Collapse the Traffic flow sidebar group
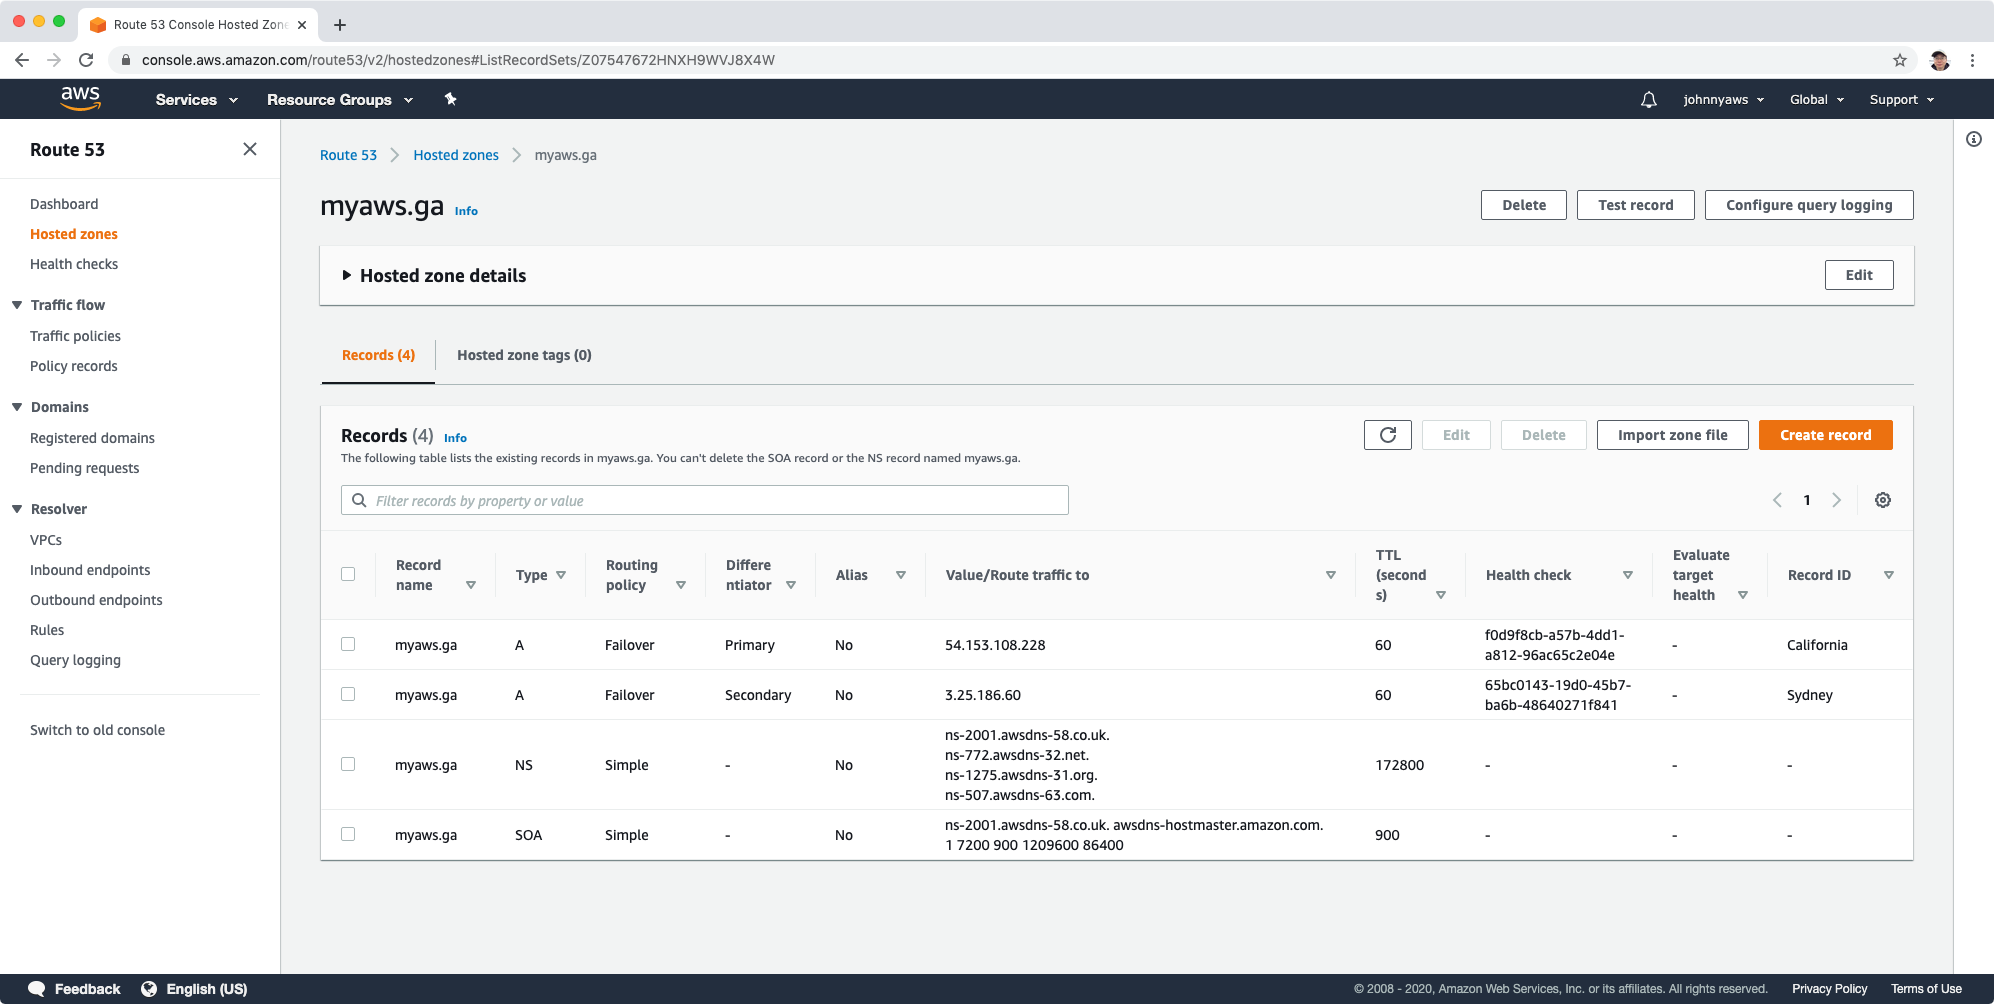Viewport: 1994px width, 1004px height. tap(17, 305)
